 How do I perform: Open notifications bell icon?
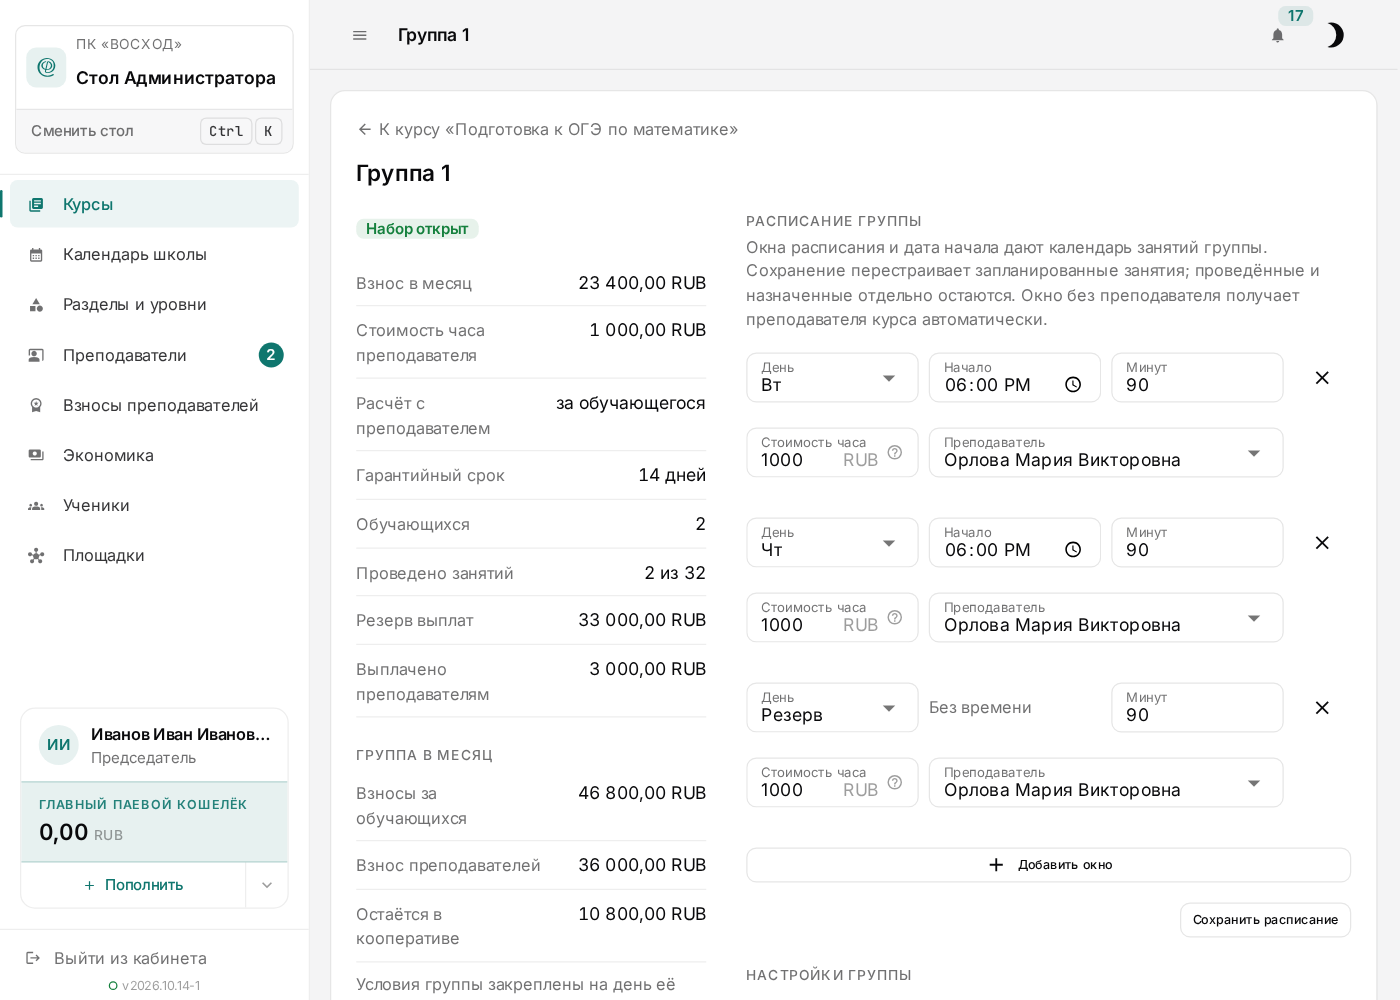tap(1278, 36)
